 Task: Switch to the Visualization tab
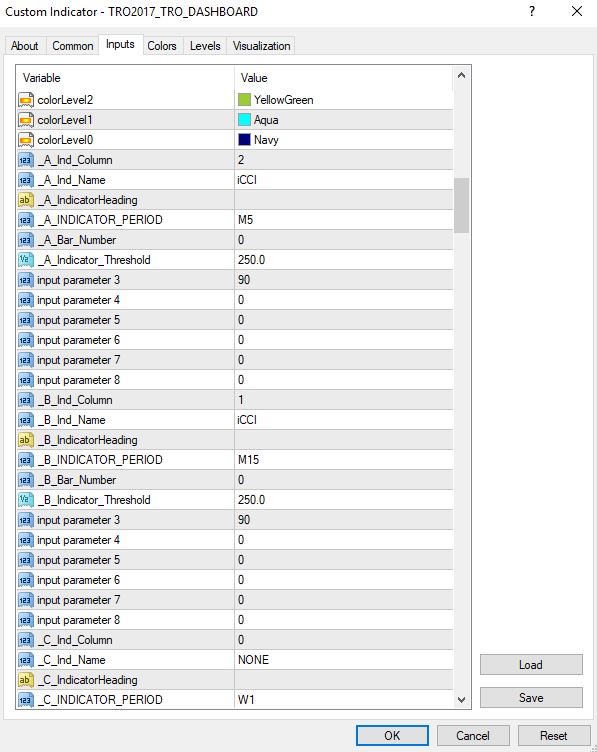(261, 46)
